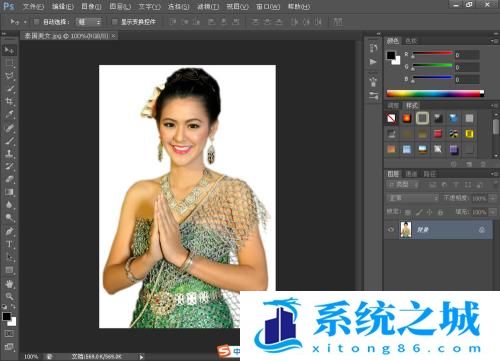Viewport: 500px width, 361px height.
Task: Toggle lock position in the Layers panel
Action: 430,212
